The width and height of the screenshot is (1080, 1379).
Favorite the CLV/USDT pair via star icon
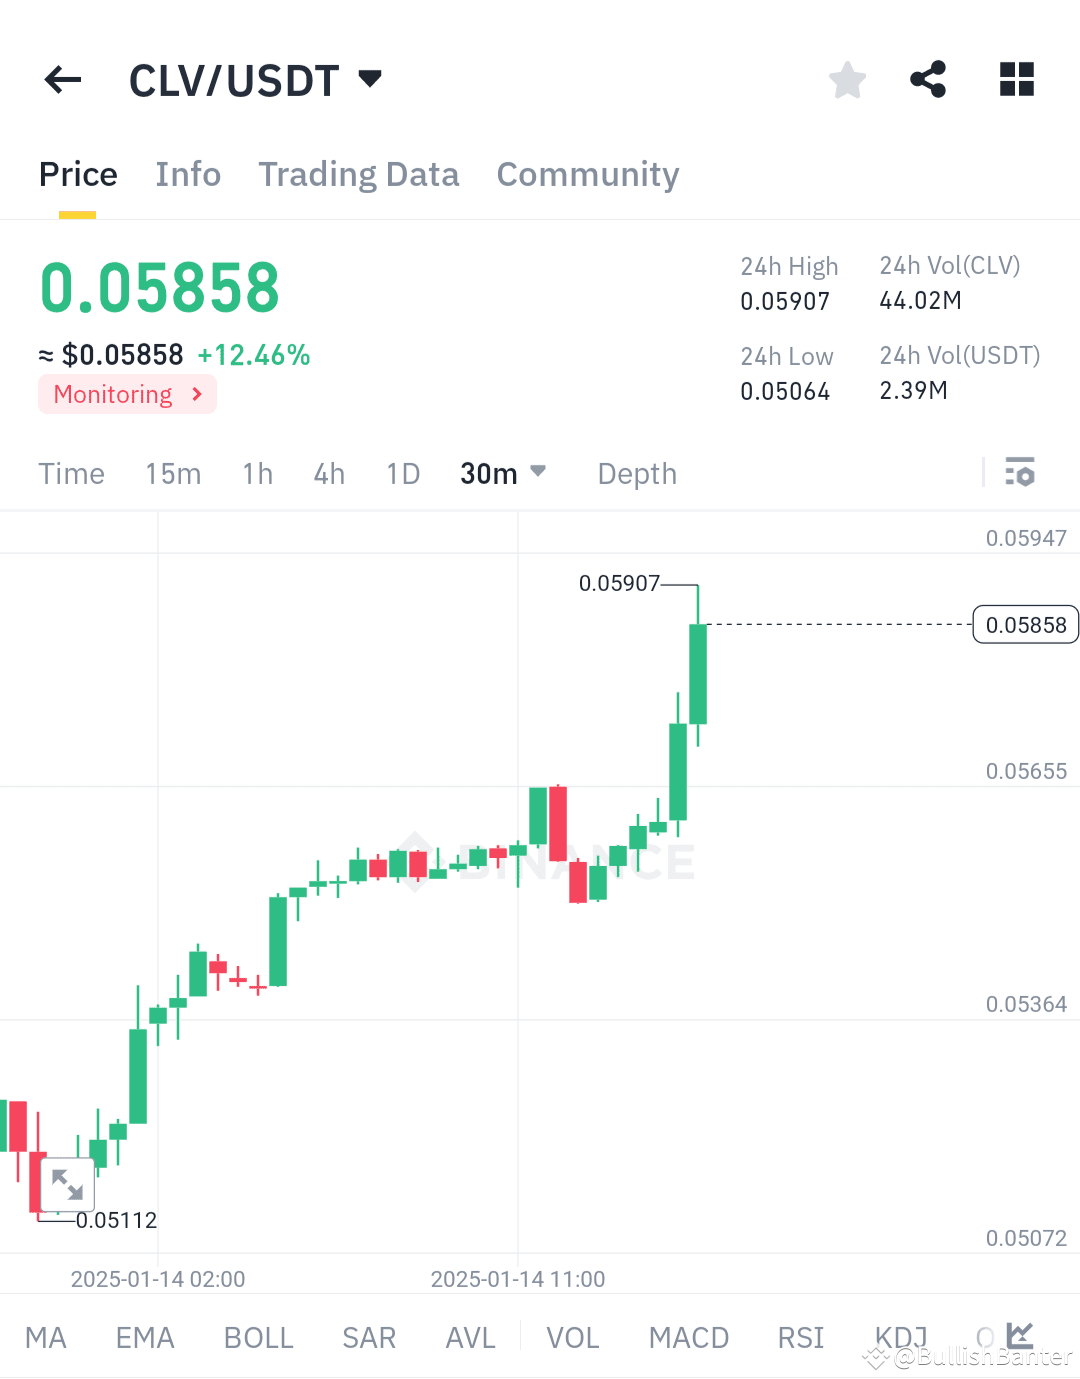(847, 80)
